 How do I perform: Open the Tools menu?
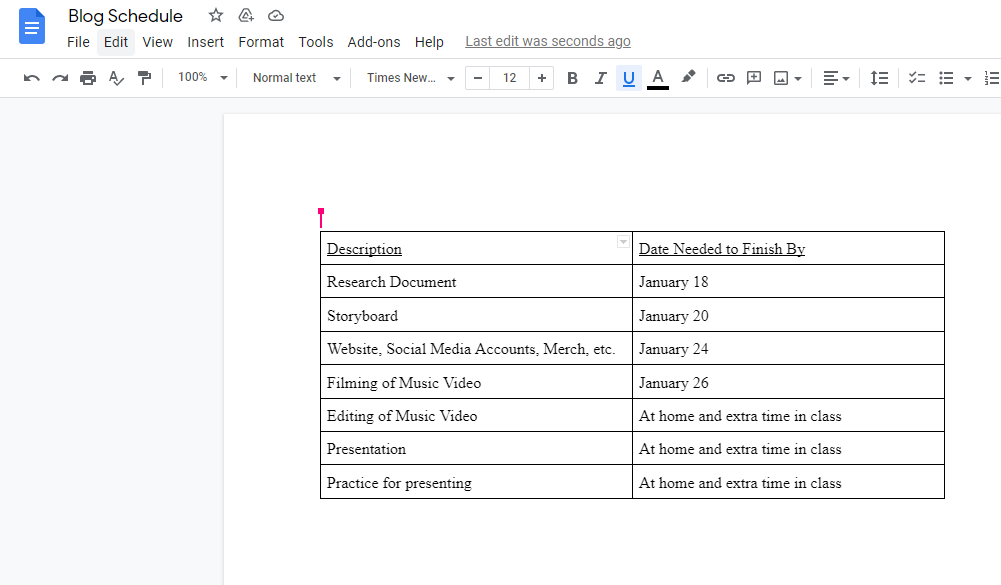316,42
